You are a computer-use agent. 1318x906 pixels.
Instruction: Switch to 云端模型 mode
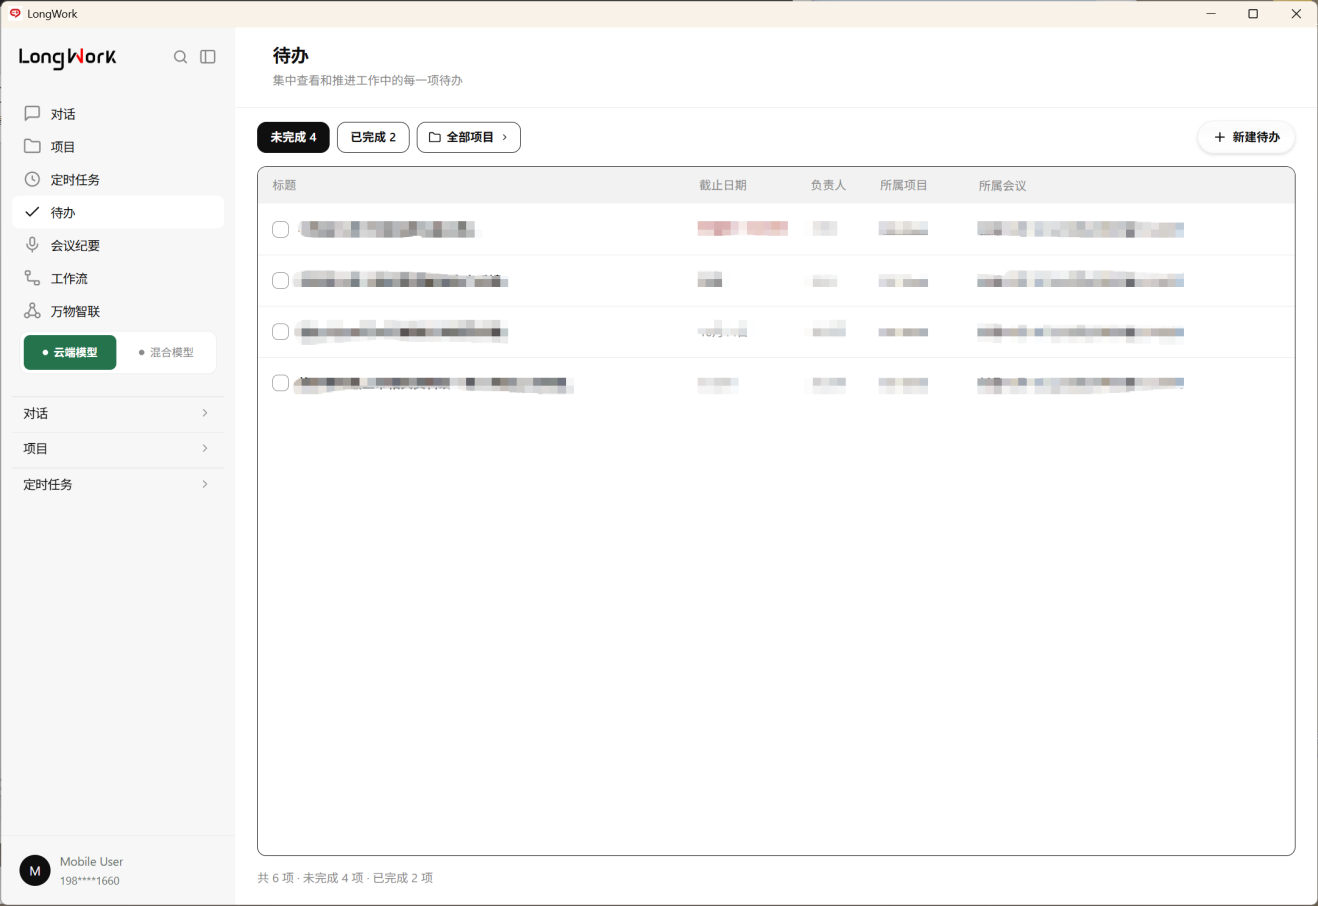click(70, 353)
